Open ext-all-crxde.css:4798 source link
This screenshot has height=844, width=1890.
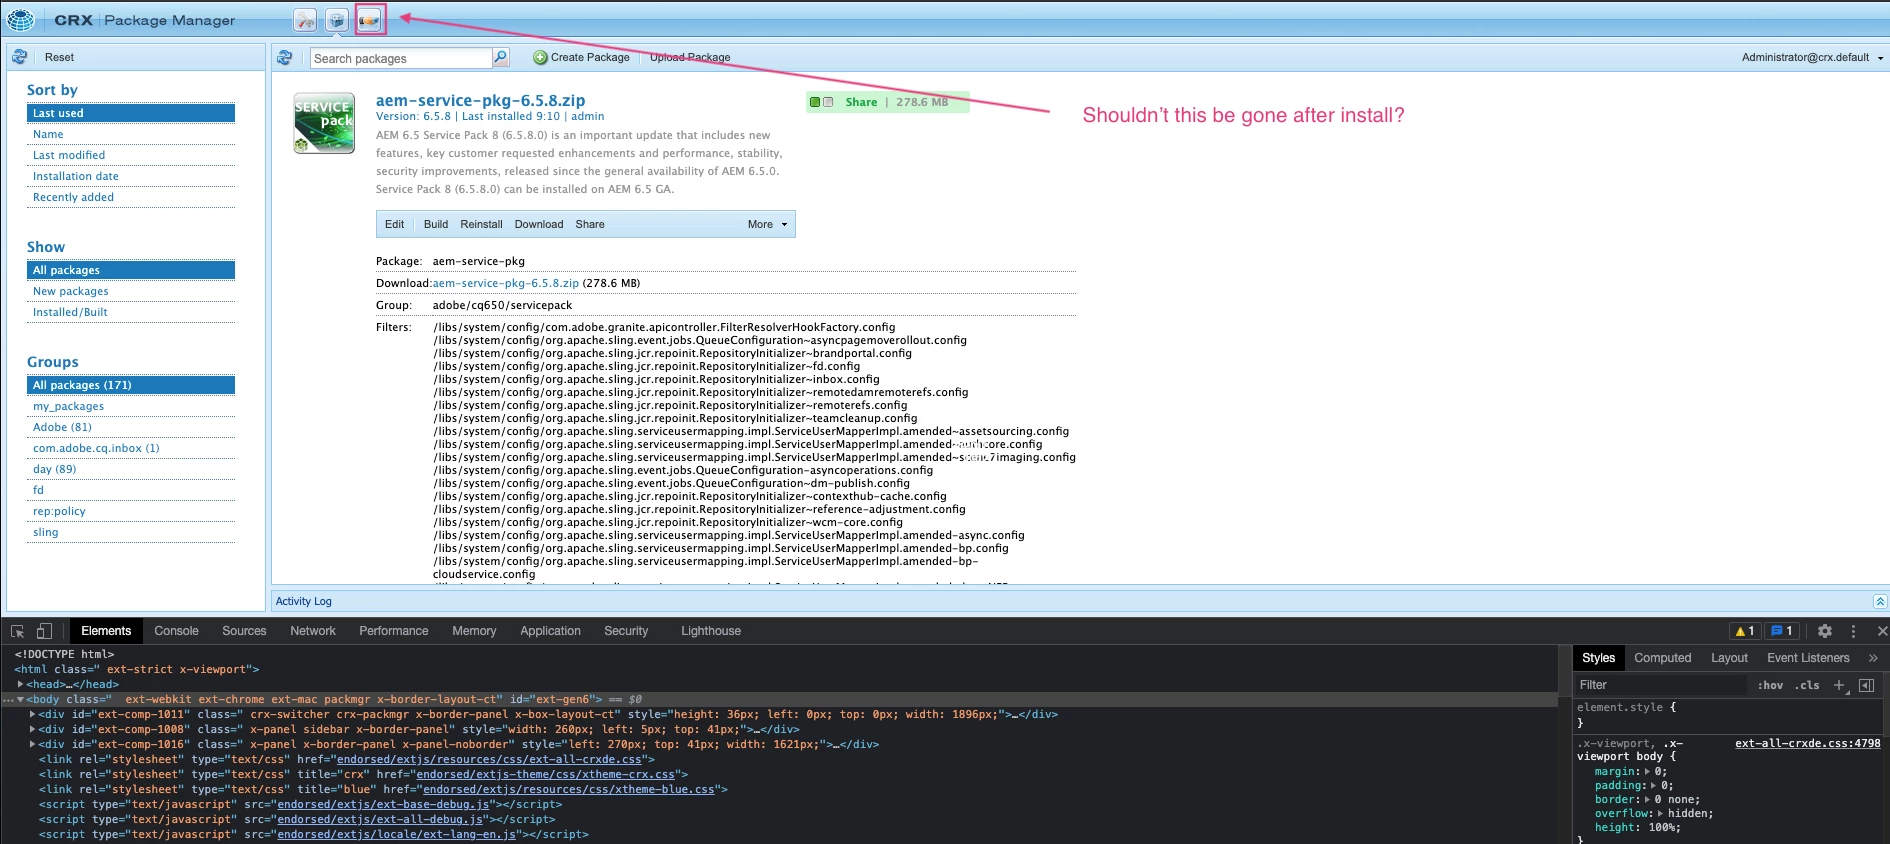click(1807, 743)
